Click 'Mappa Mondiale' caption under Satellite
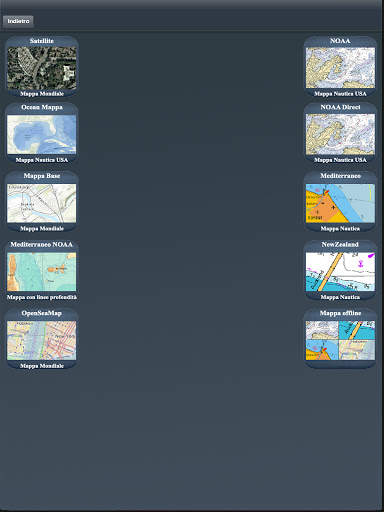 click(x=42, y=94)
